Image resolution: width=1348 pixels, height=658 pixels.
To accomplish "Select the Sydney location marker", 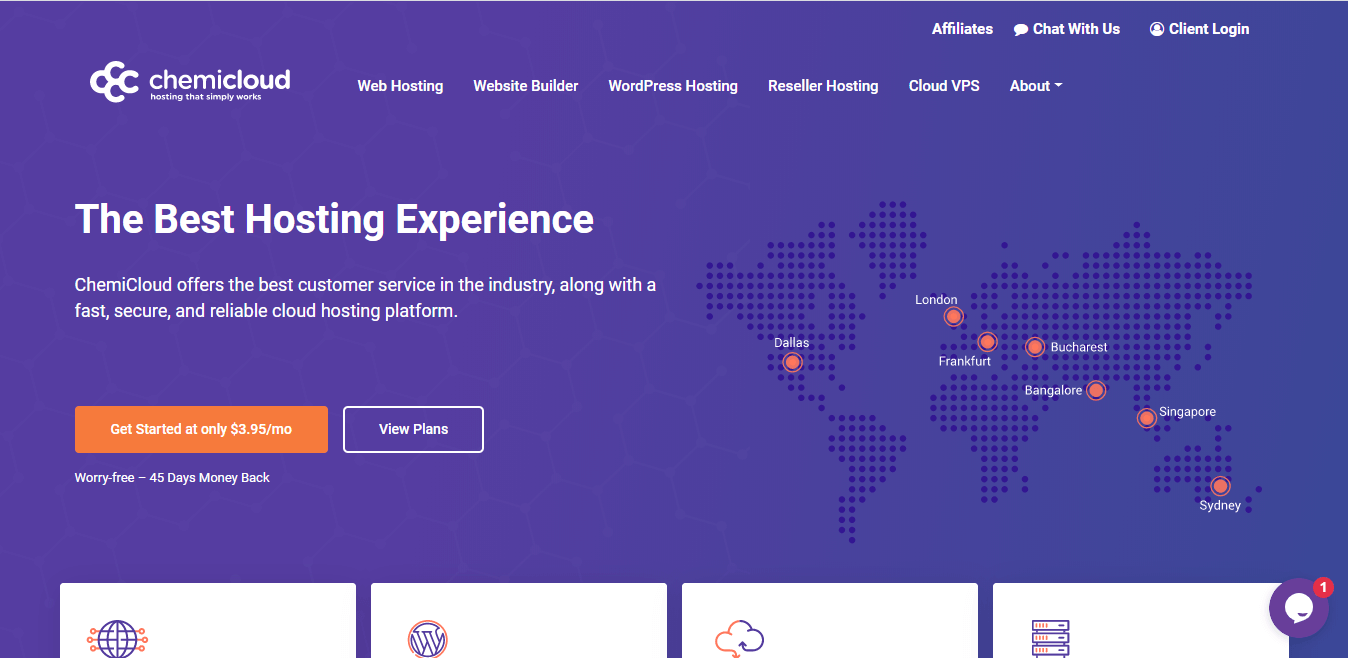I will tap(1220, 486).
